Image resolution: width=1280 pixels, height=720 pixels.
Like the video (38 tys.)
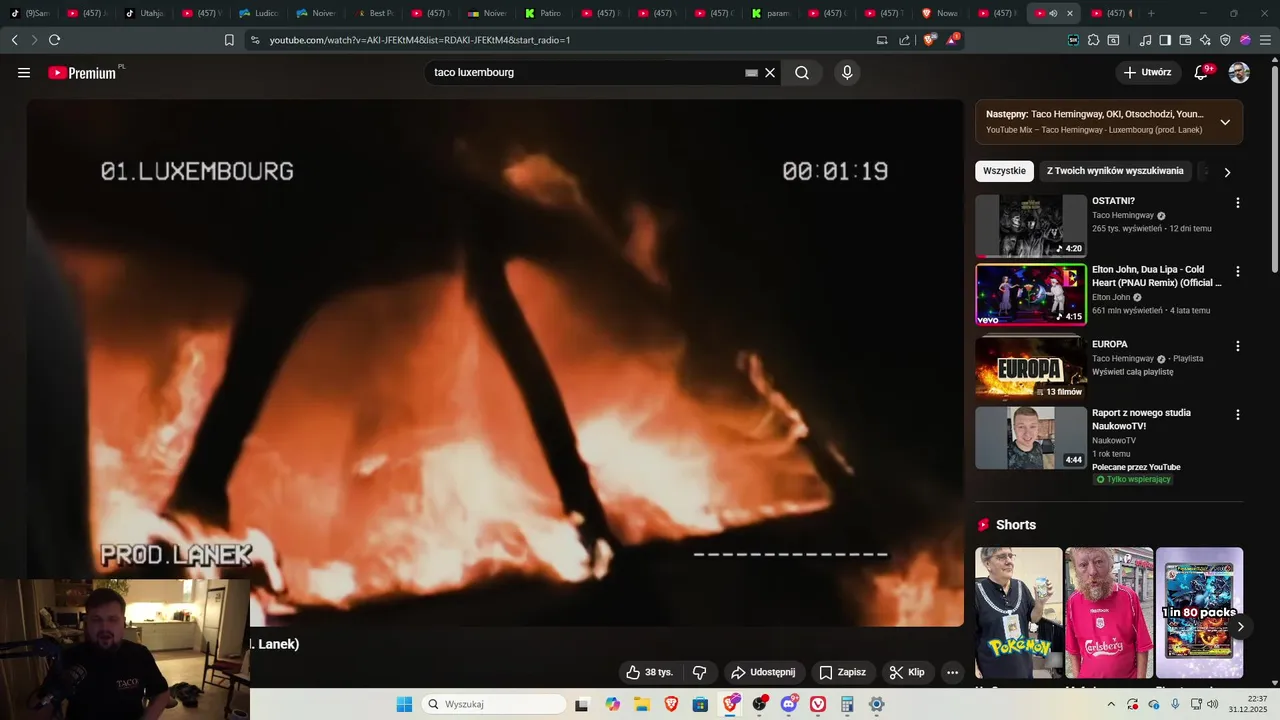tap(650, 672)
